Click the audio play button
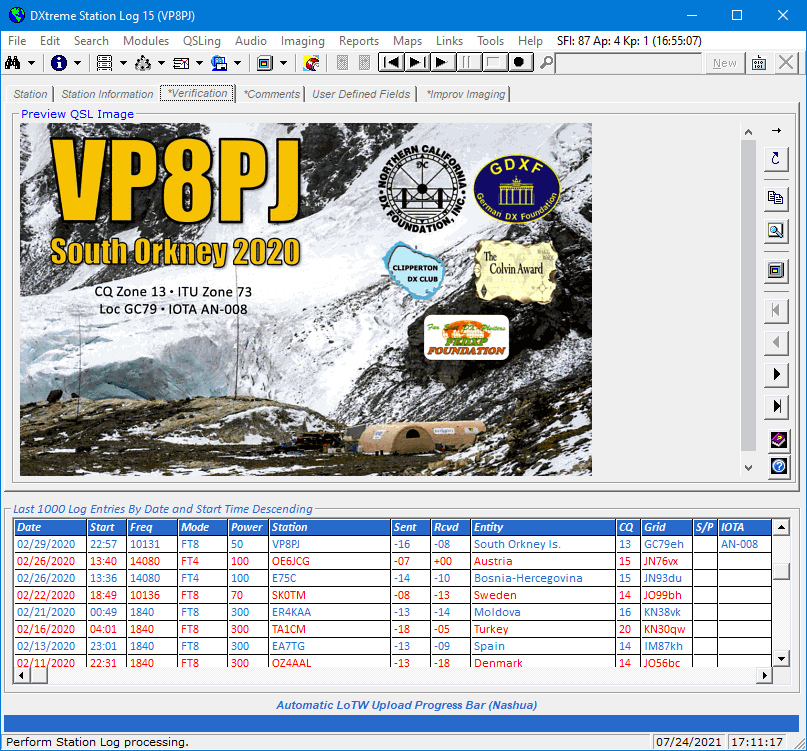Screen dimensions: 807x751 pos(442,62)
